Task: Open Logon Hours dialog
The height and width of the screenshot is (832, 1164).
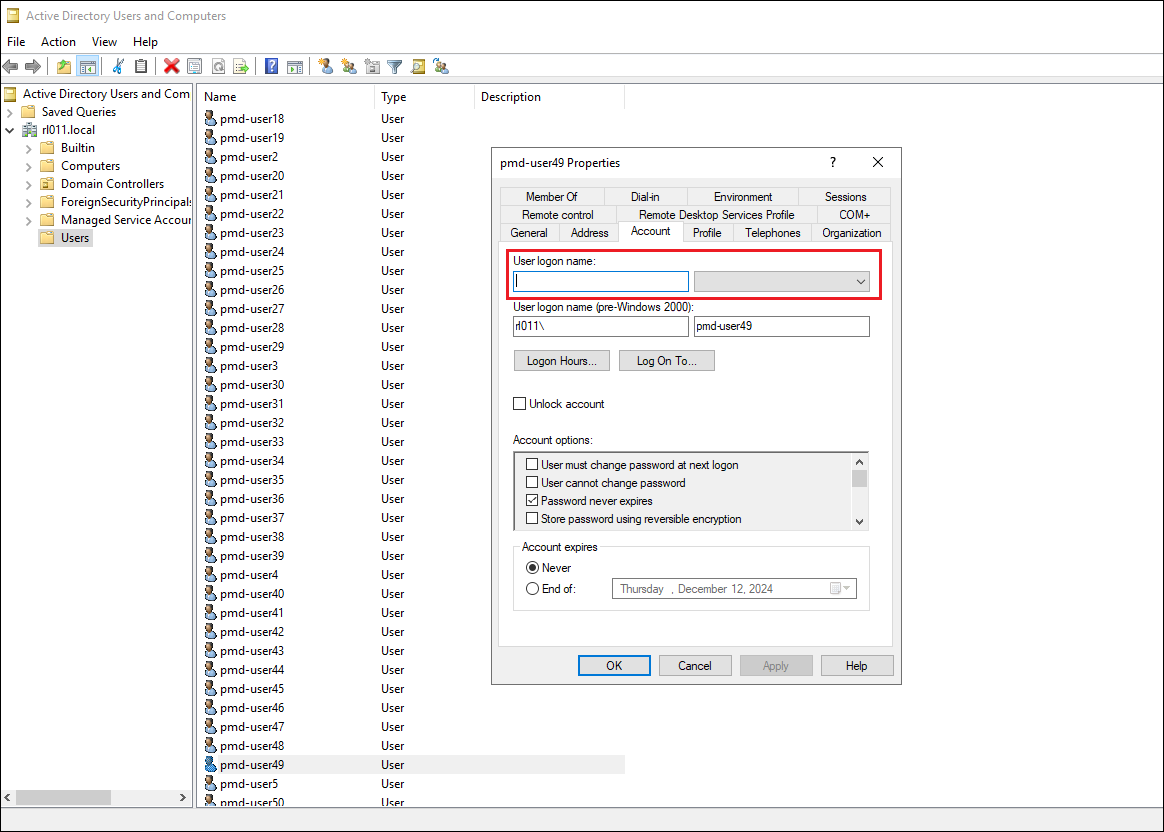Action: click(x=562, y=361)
